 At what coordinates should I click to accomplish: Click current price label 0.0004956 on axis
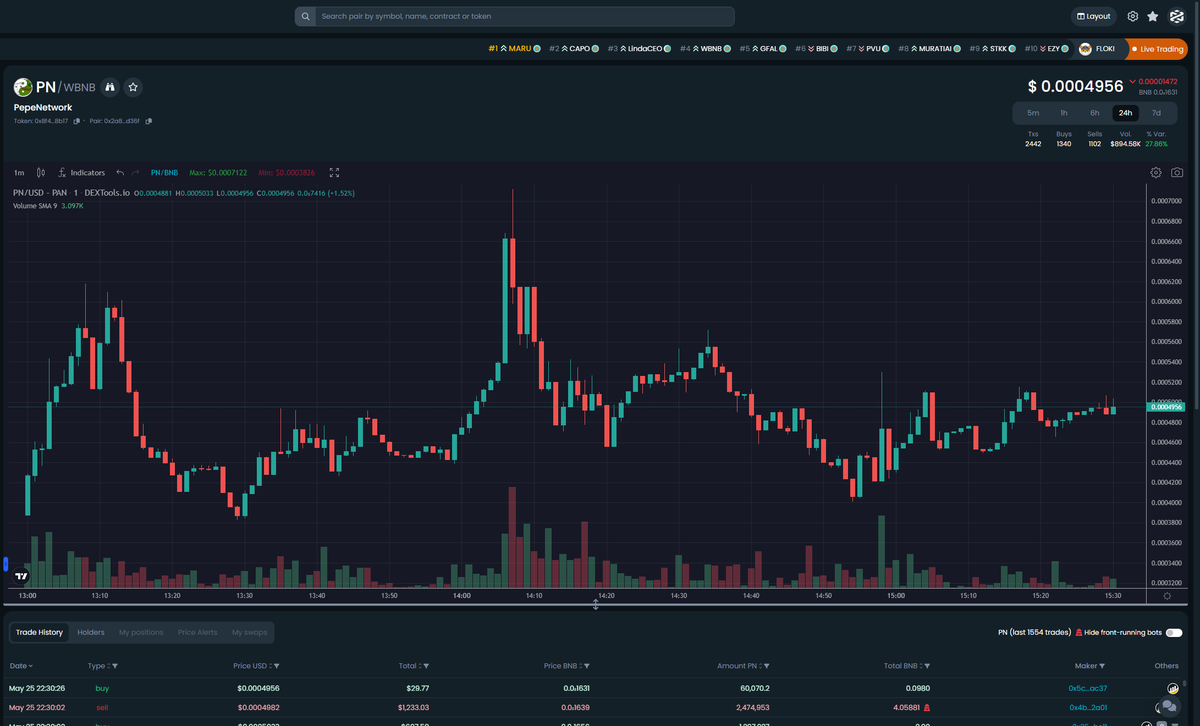tap(1166, 407)
